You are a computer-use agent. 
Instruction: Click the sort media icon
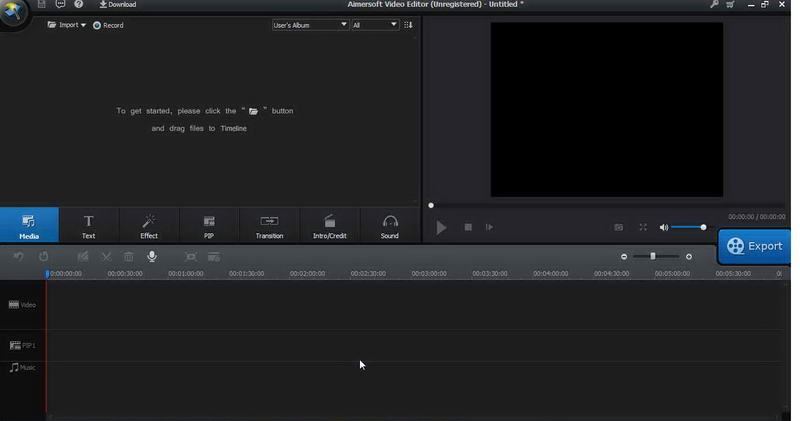point(408,25)
